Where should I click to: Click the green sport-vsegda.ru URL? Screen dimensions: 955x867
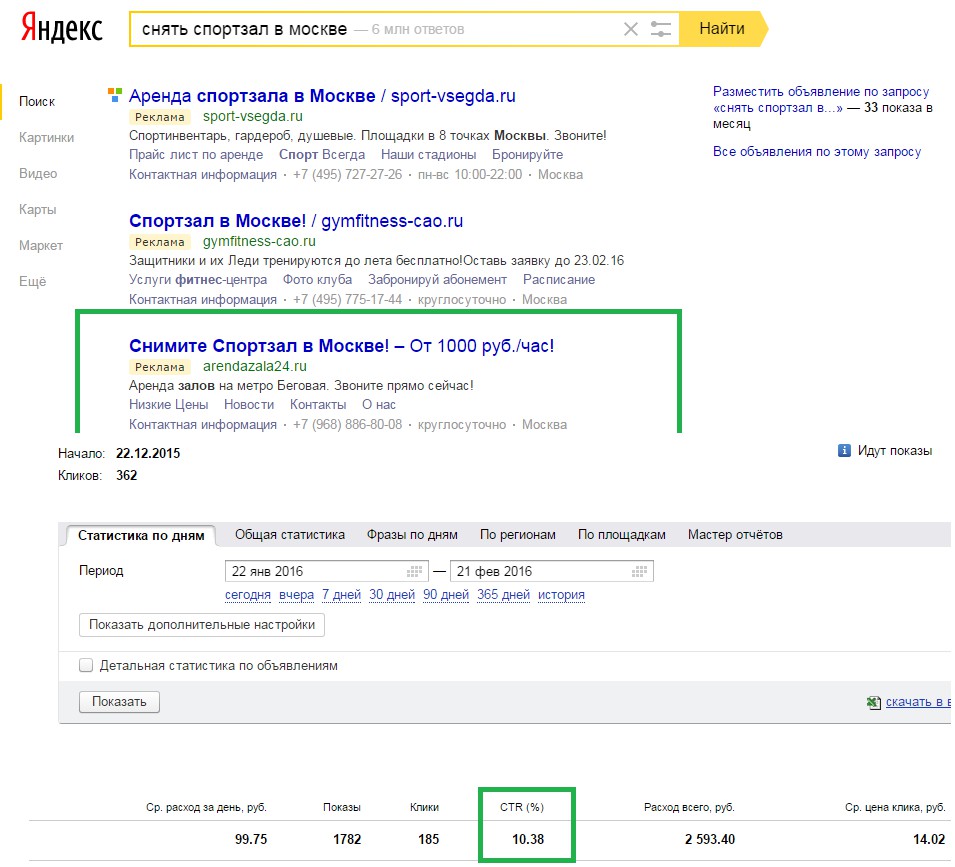(x=253, y=116)
